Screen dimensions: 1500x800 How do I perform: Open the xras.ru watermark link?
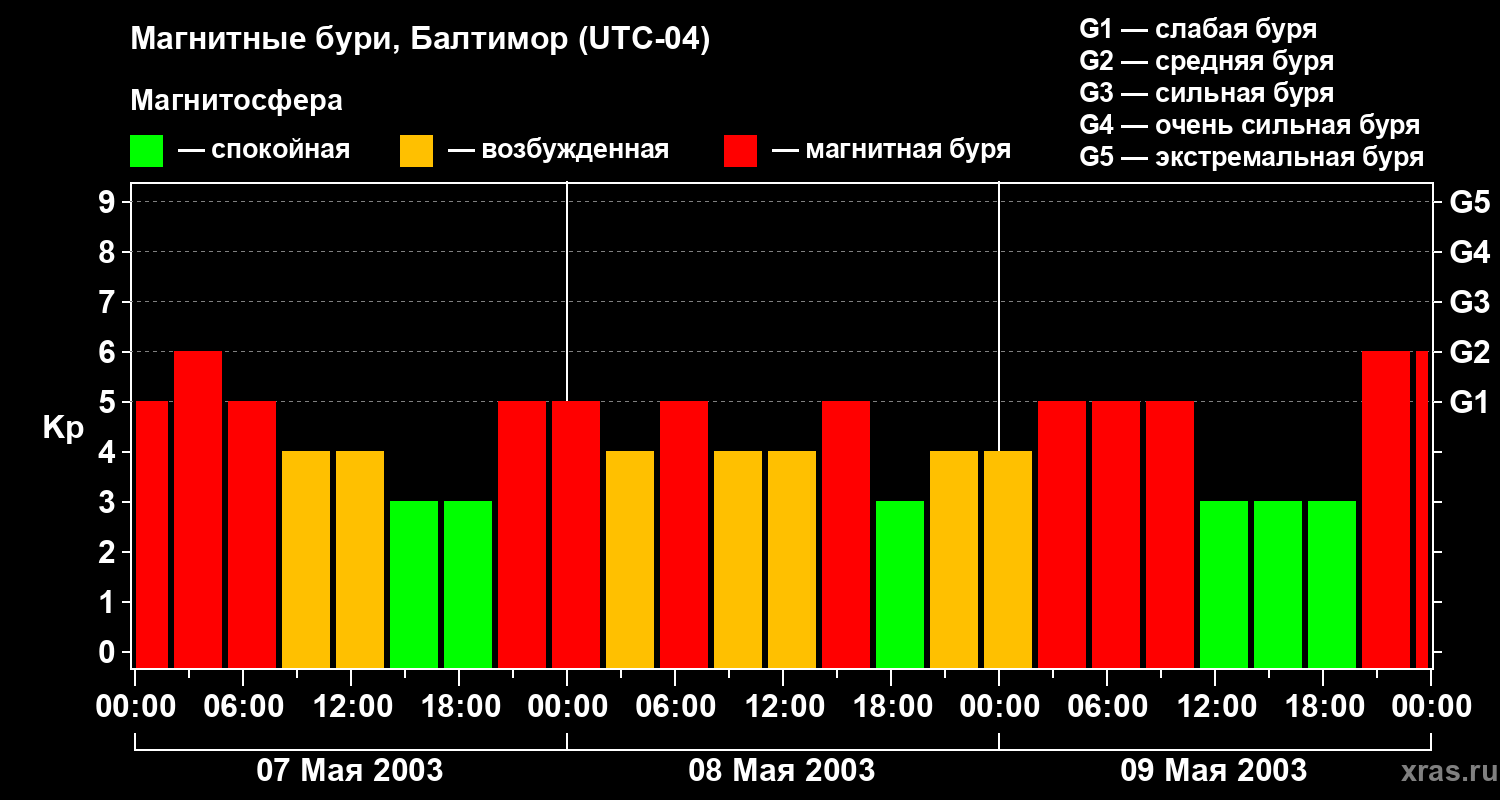coord(1444,771)
